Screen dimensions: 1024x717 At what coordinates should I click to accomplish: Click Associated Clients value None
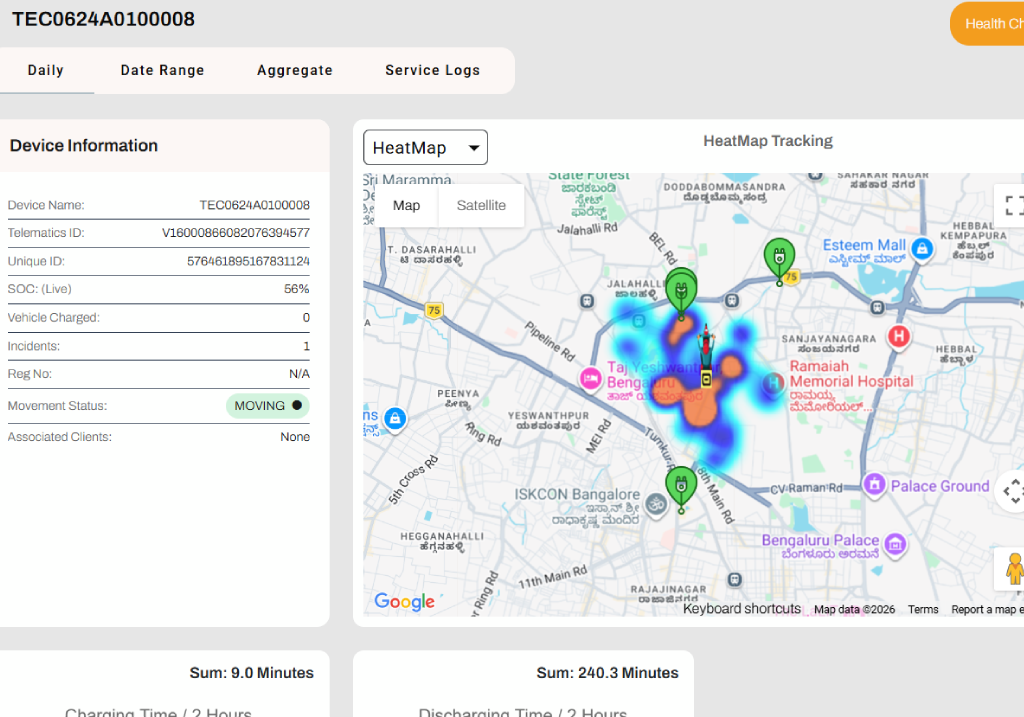coord(295,436)
